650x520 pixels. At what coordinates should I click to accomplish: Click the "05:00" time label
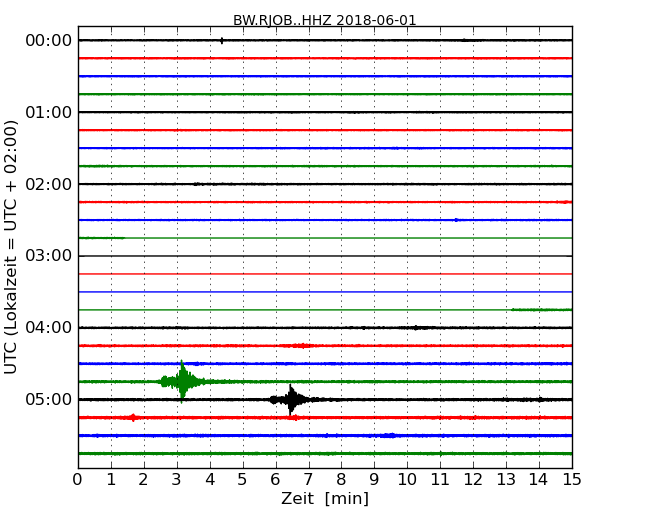49,399
